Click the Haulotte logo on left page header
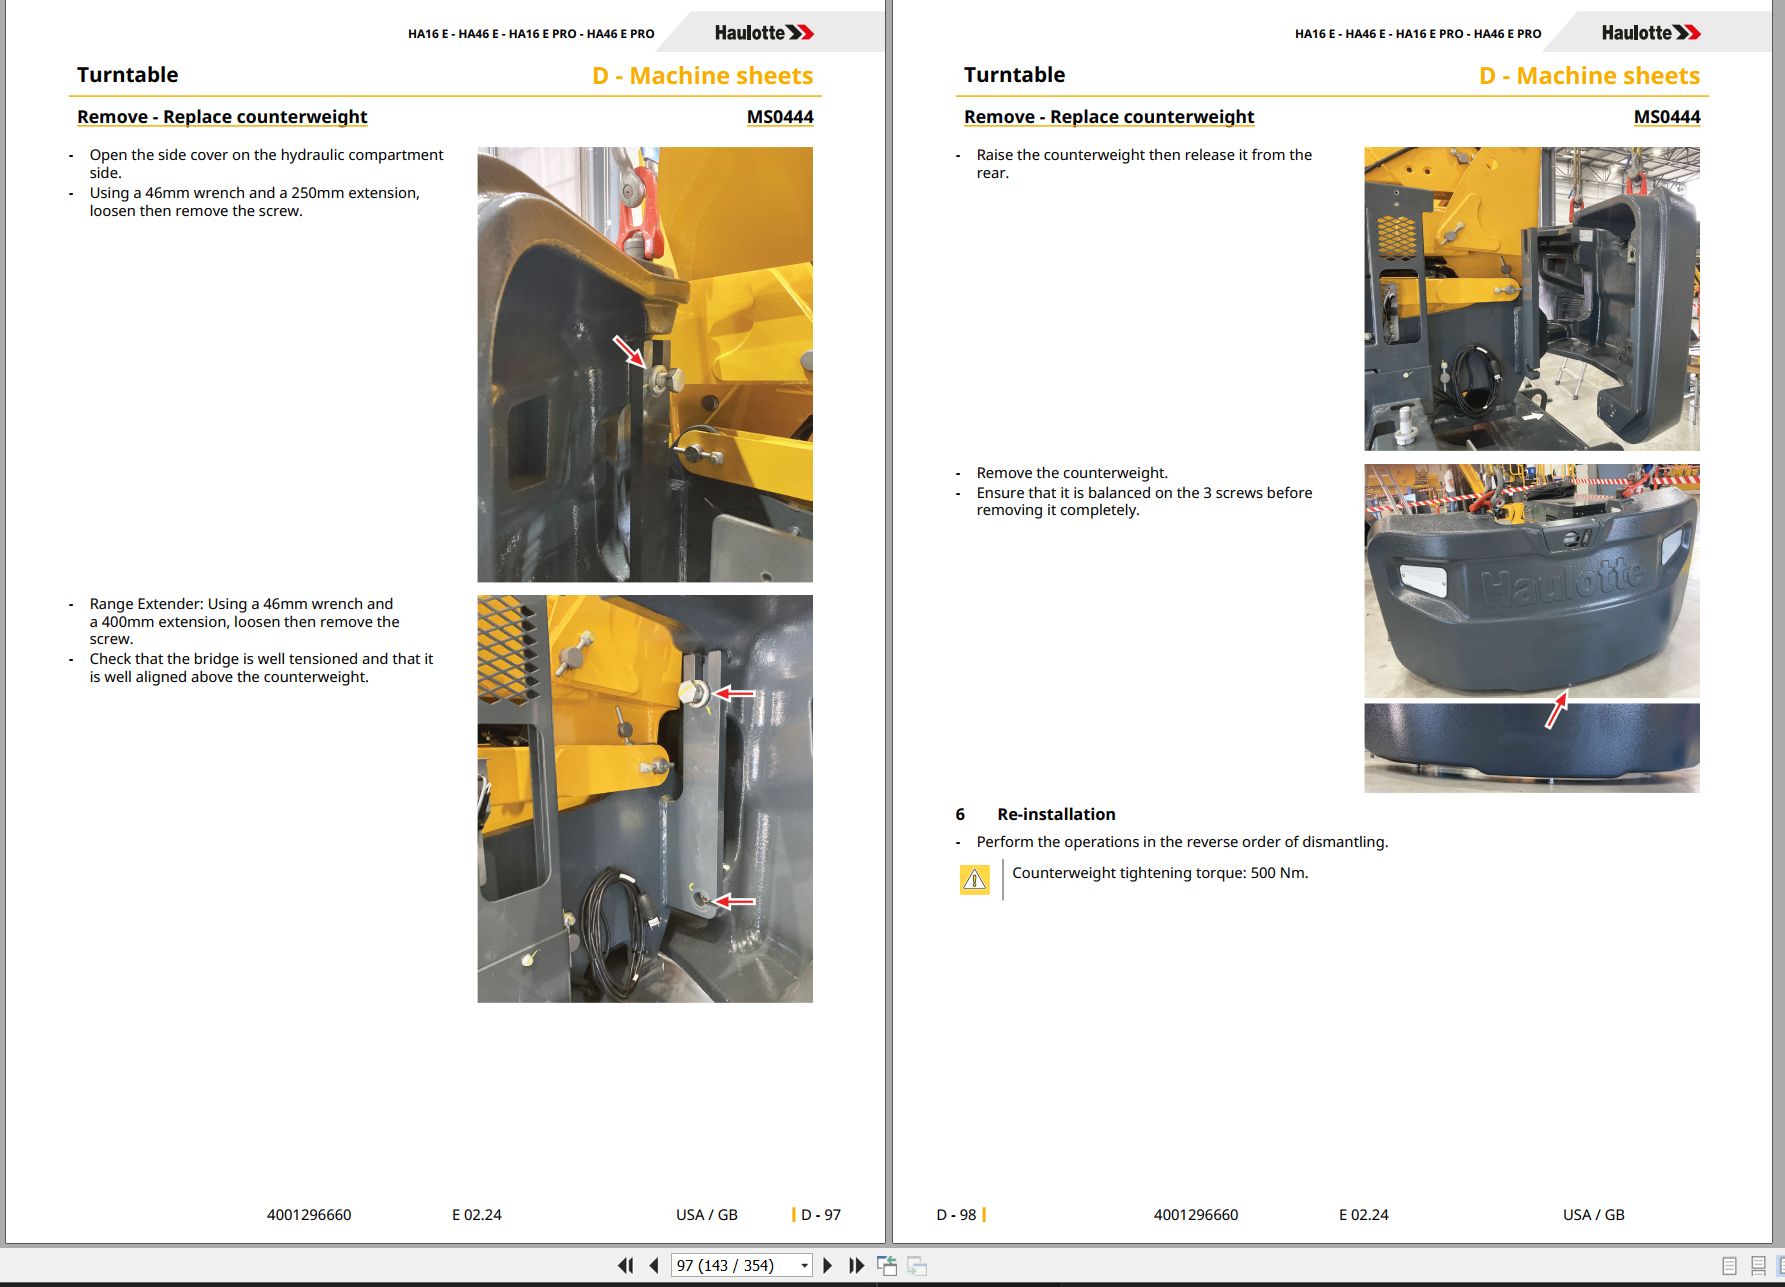Viewport: 1785px width, 1287px height. coord(764,32)
